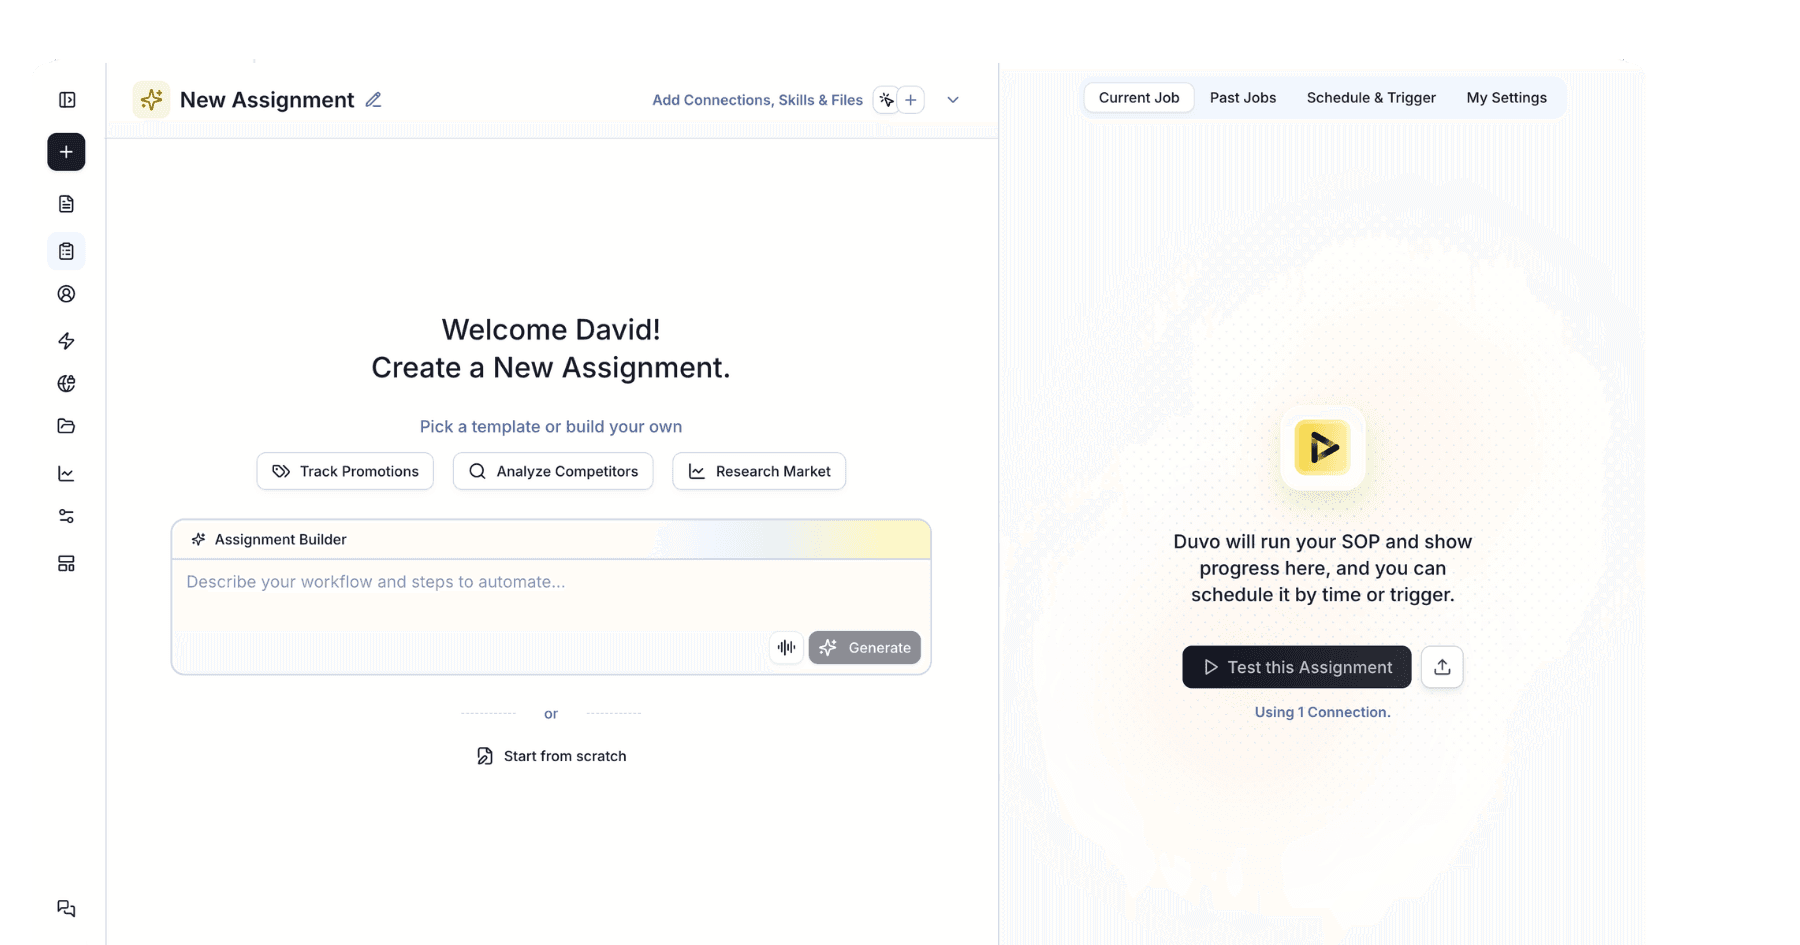Click the profile avatar icon in sidebar
The height and width of the screenshot is (945, 1800).
click(66, 293)
